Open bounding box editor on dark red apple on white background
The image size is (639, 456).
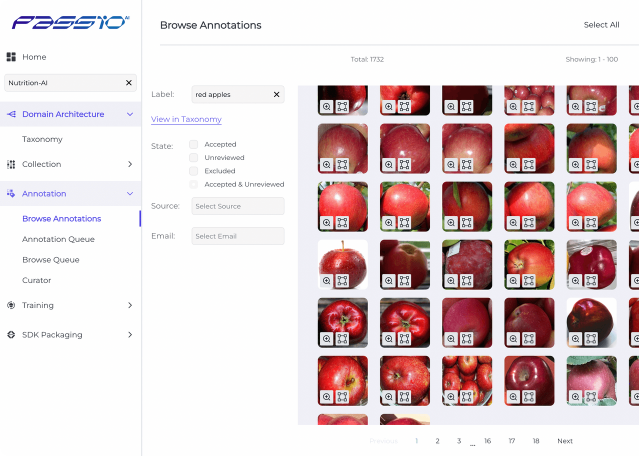(591, 338)
